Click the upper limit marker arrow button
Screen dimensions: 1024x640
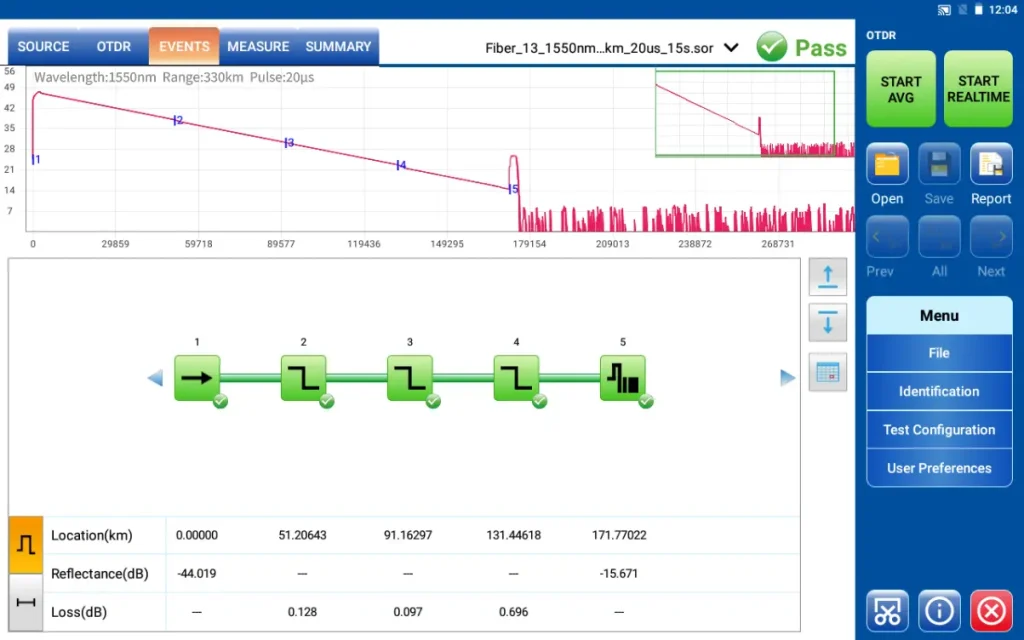(827, 277)
